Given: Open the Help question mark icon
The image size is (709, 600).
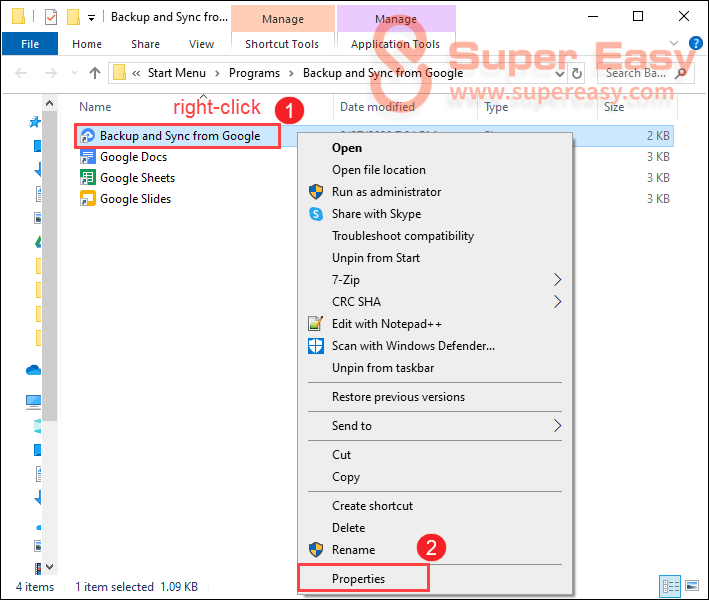Looking at the screenshot, I should pyautogui.click(x=695, y=43).
